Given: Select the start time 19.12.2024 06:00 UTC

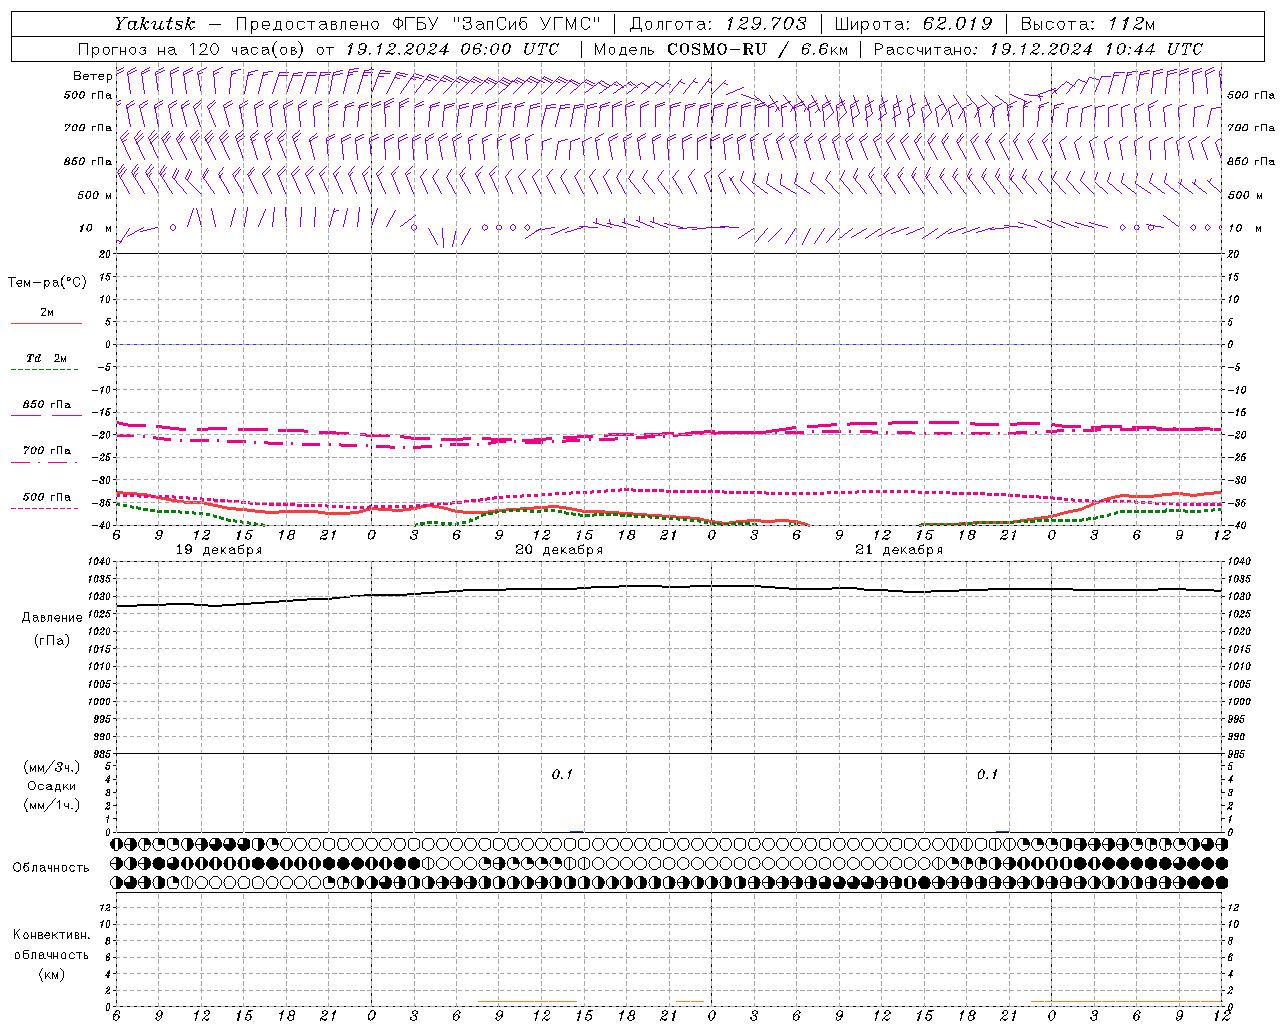Looking at the screenshot, I should pyautogui.click(x=452, y=49).
